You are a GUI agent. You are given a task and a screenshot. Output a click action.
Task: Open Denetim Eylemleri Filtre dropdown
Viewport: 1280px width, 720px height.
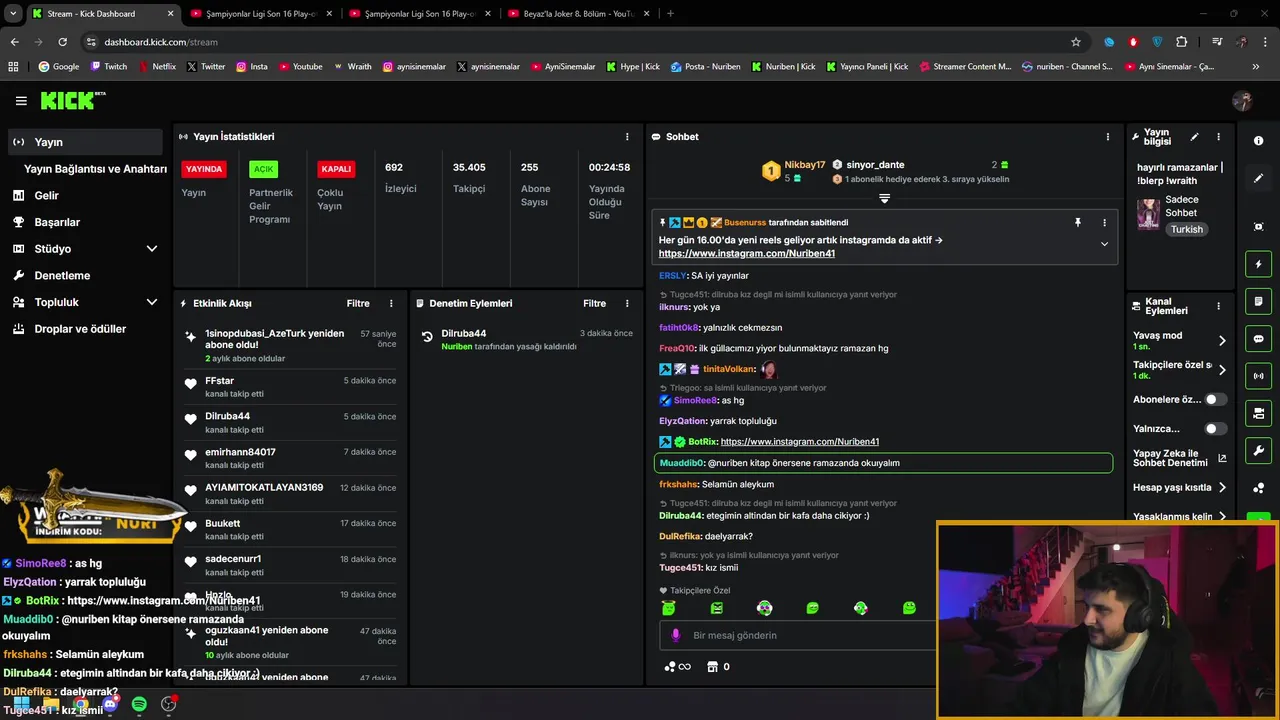[595, 303]
